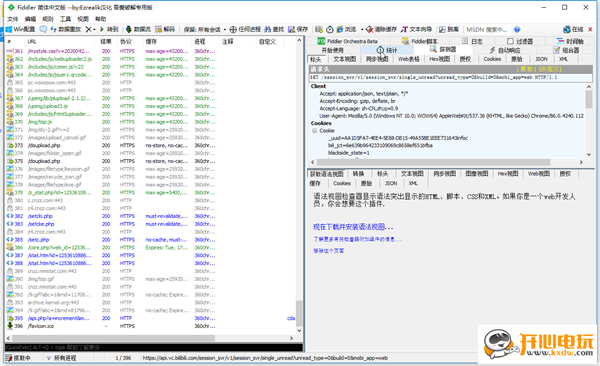The width and height of the screenshot is (600, 366).
Task: Click the request headers horizontal scrollbar right arrow
Action: [x=581, y=162]
